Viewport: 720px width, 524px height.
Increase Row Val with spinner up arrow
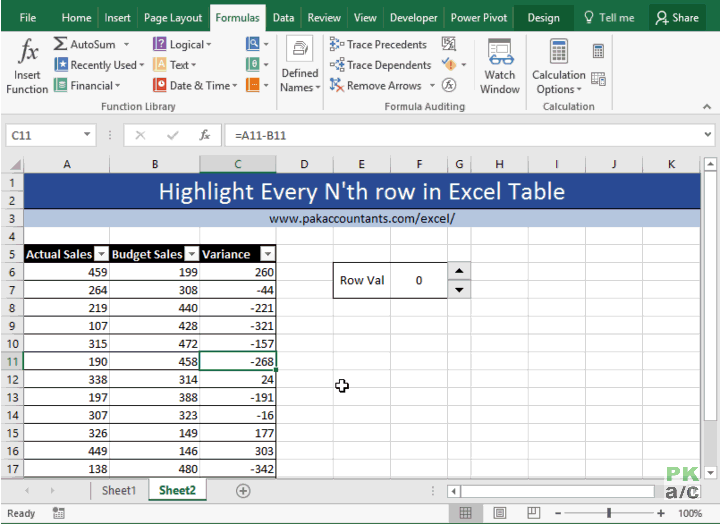coord(459,271)
